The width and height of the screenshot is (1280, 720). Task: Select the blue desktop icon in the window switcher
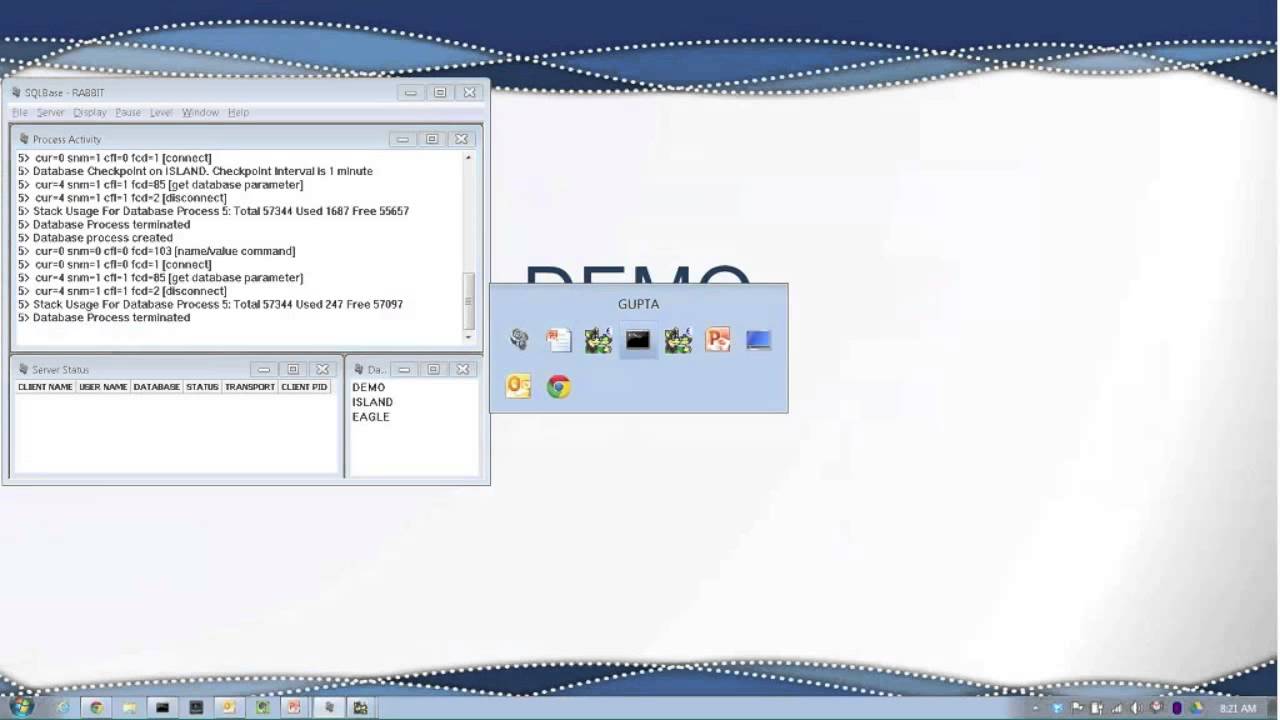pos(758,340)
